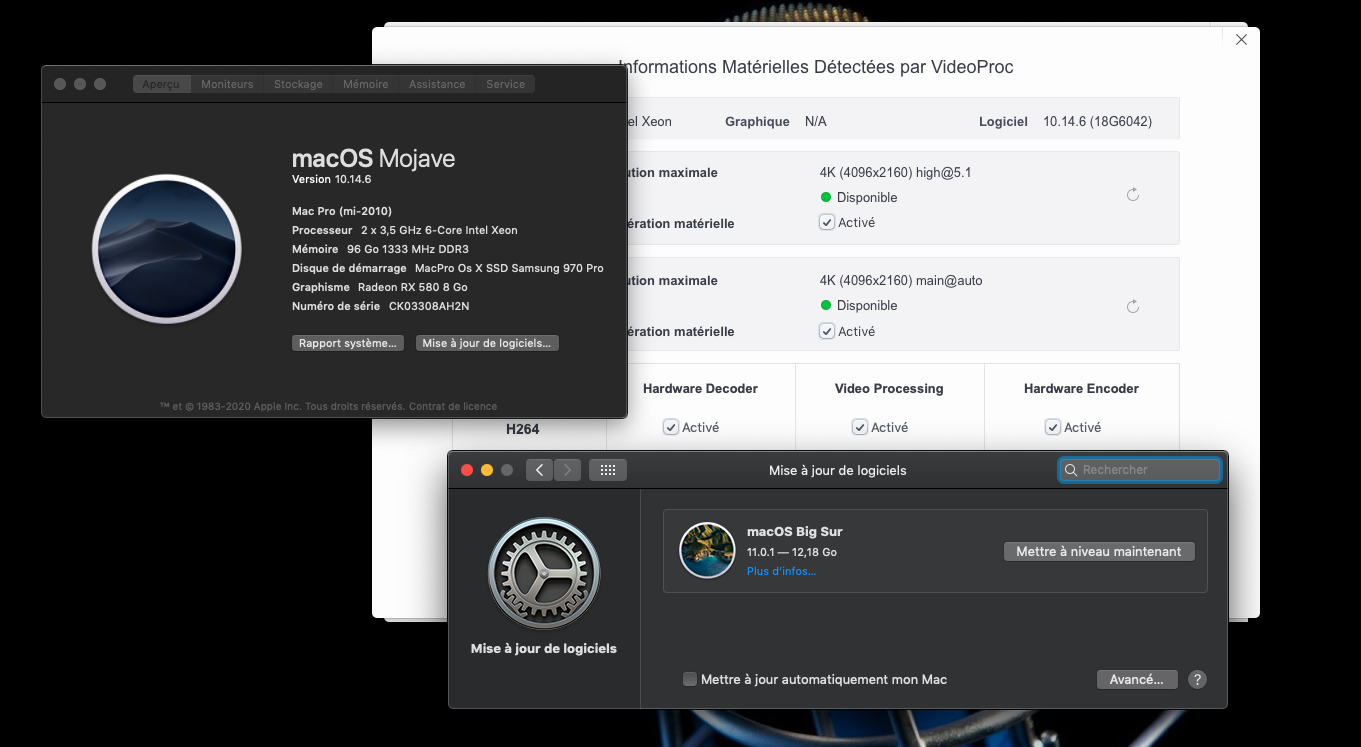Click the Video Processing column header
1361x747 pixels.
coord(889,388)
